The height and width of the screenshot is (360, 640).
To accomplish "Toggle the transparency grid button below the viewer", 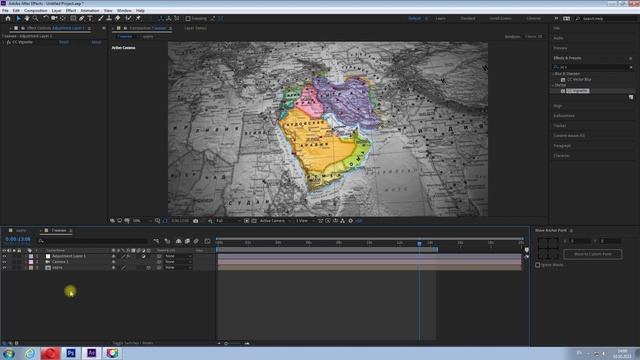I will [254, 221].
